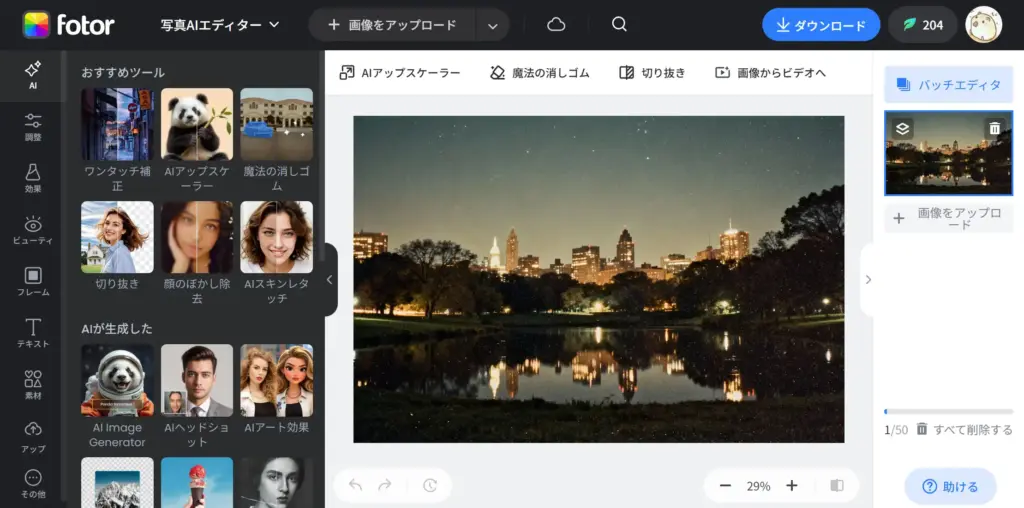Select AIアップスケーラー in top toolbar

400,72
